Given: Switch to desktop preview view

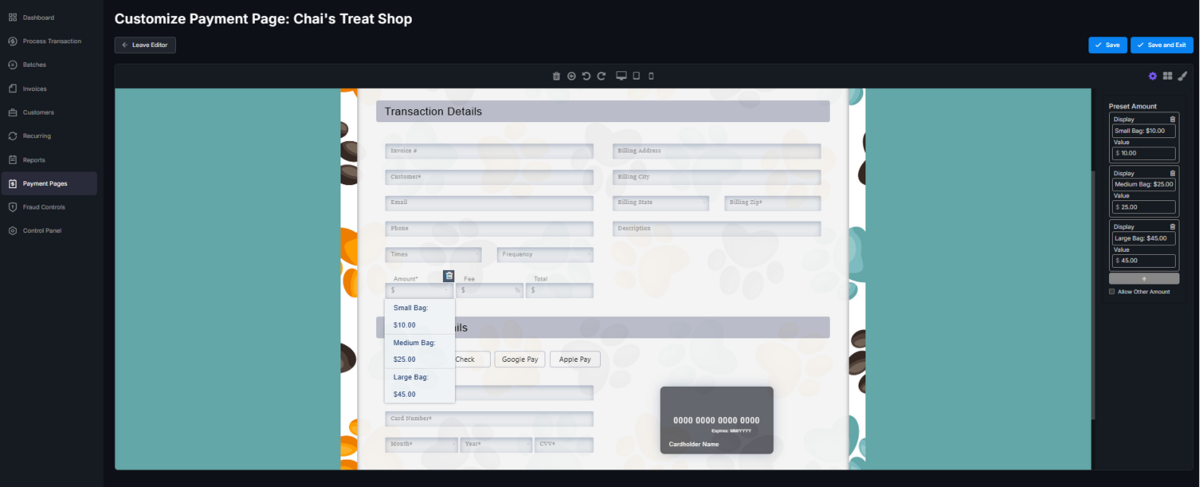Looking at the screenshot, I should (621, 76).
